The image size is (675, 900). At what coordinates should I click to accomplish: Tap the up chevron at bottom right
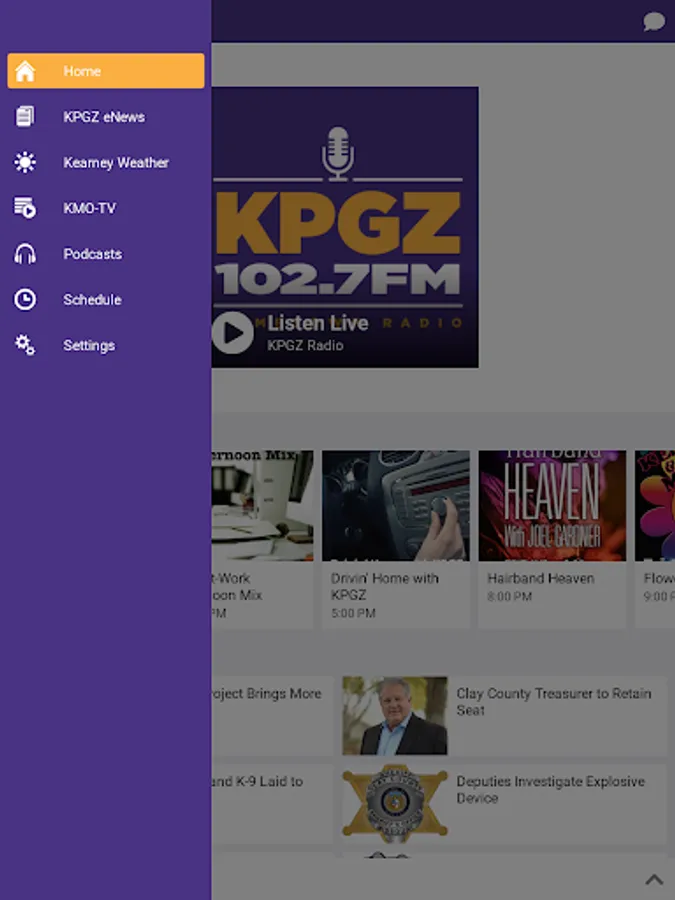tap(654, 879)
